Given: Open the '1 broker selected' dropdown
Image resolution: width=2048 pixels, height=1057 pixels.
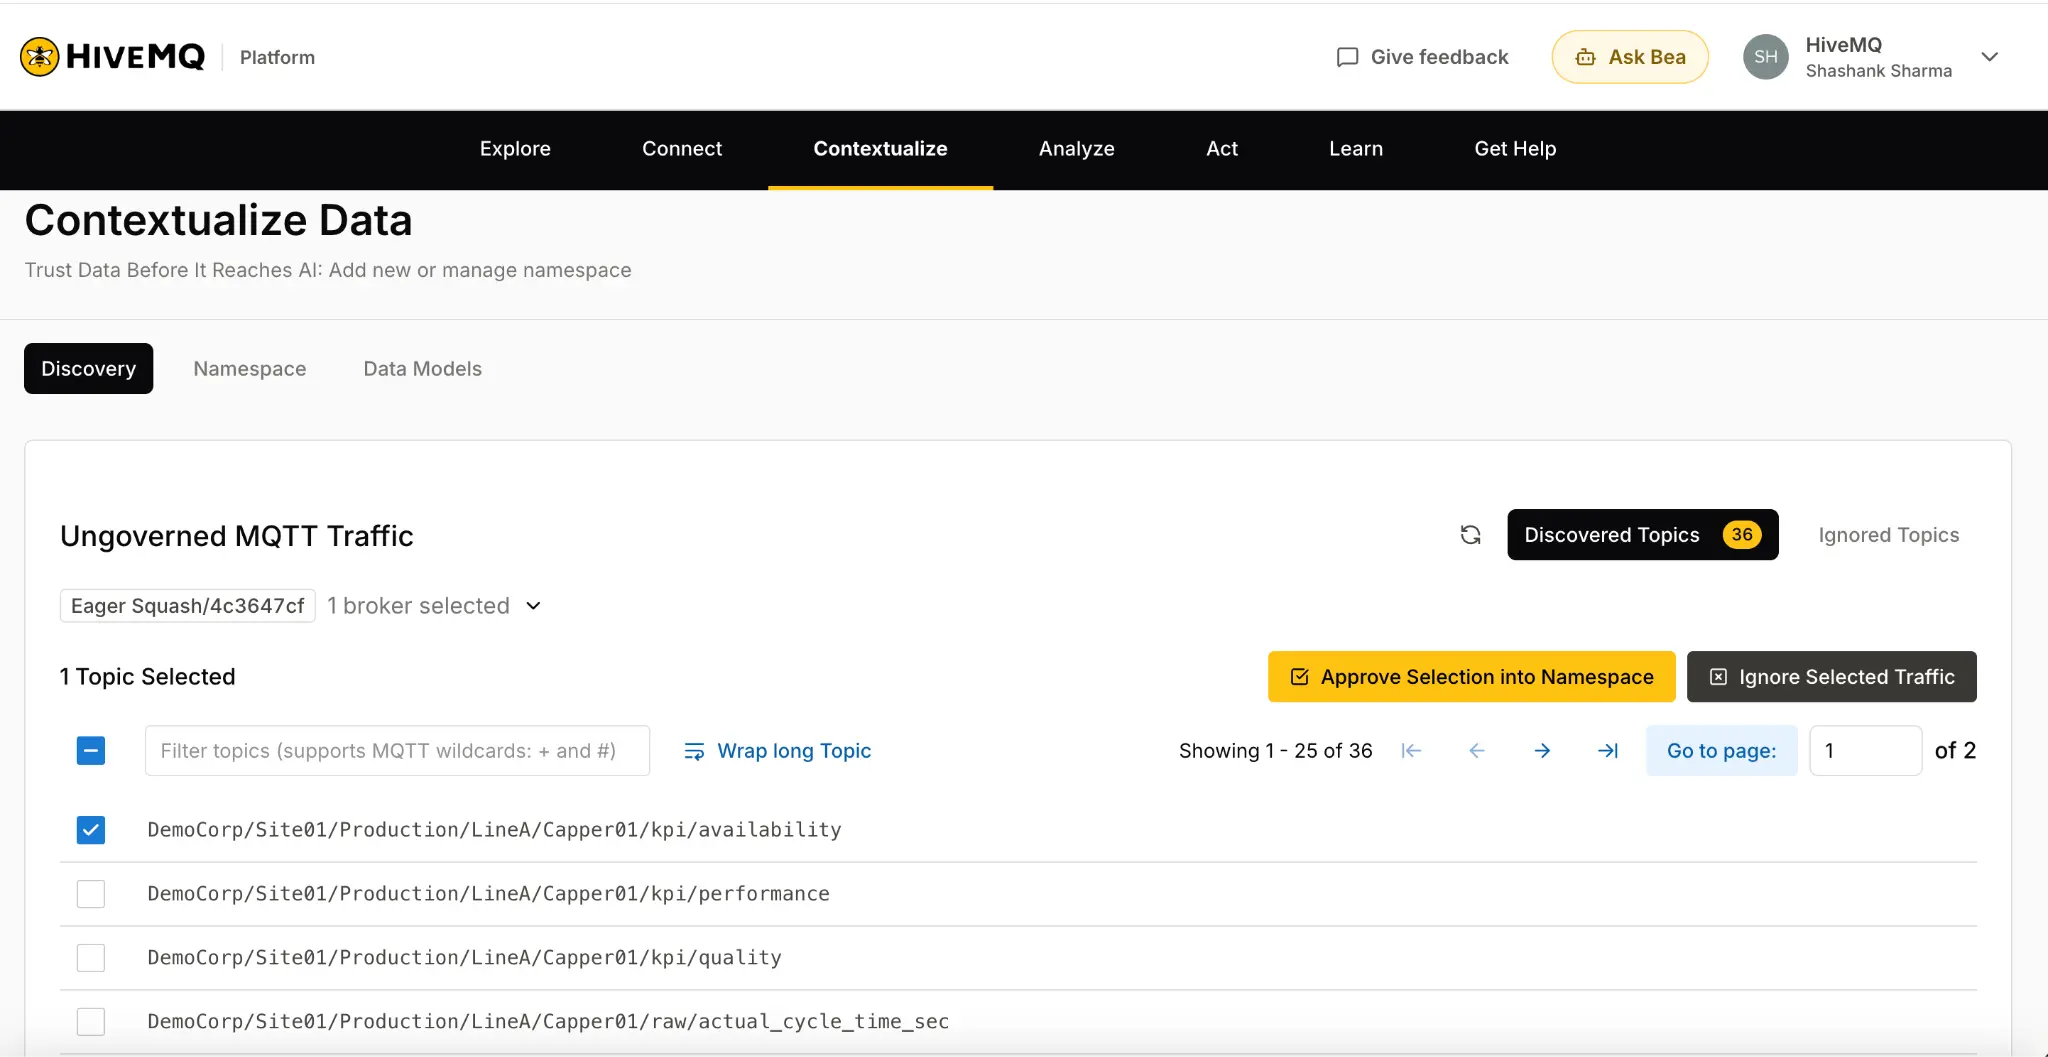Looking at the screenshot, I should [434, 606].
